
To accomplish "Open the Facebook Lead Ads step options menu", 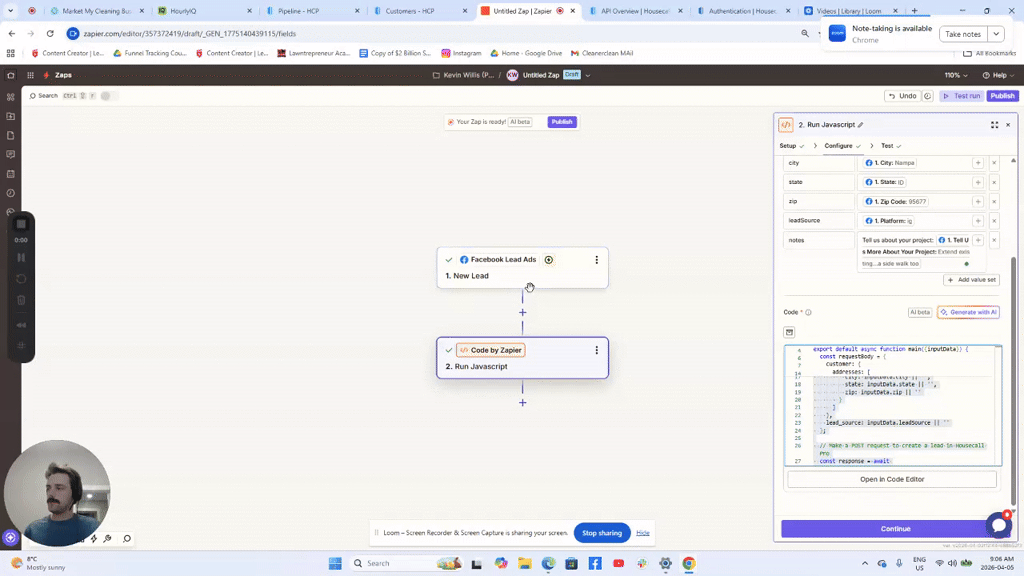I will coord(597,259).
